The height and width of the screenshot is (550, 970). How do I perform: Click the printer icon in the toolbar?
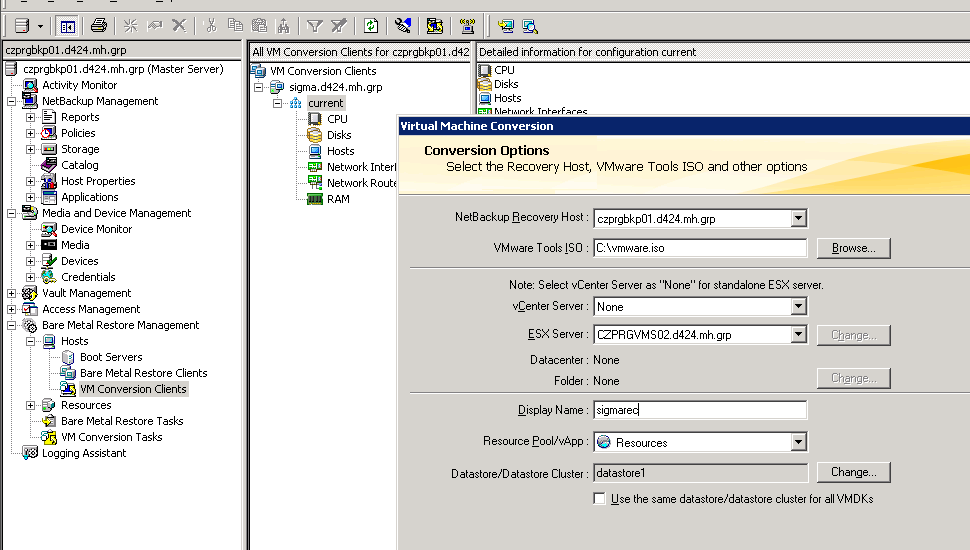[x=98, y=25]
